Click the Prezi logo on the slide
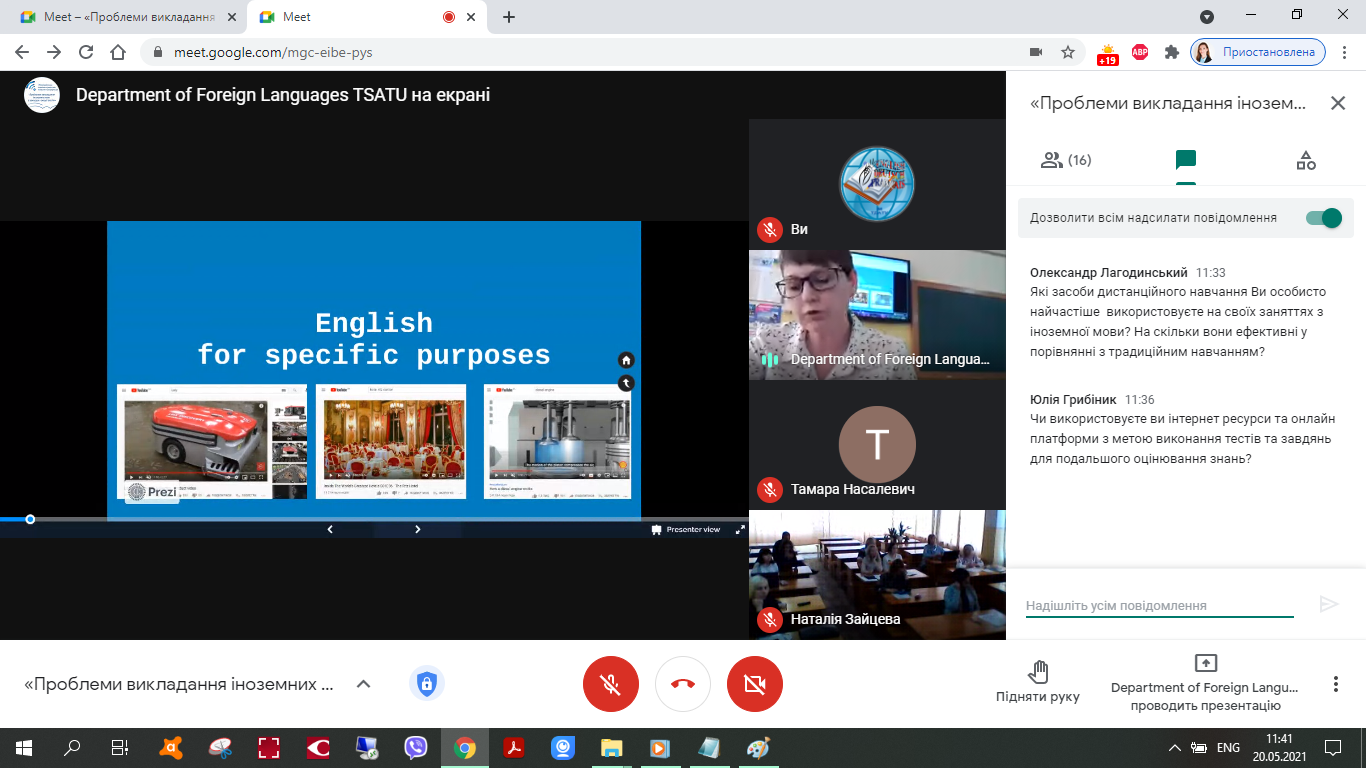The width and height of the screenshot is (1370, 768). [152, 492]
